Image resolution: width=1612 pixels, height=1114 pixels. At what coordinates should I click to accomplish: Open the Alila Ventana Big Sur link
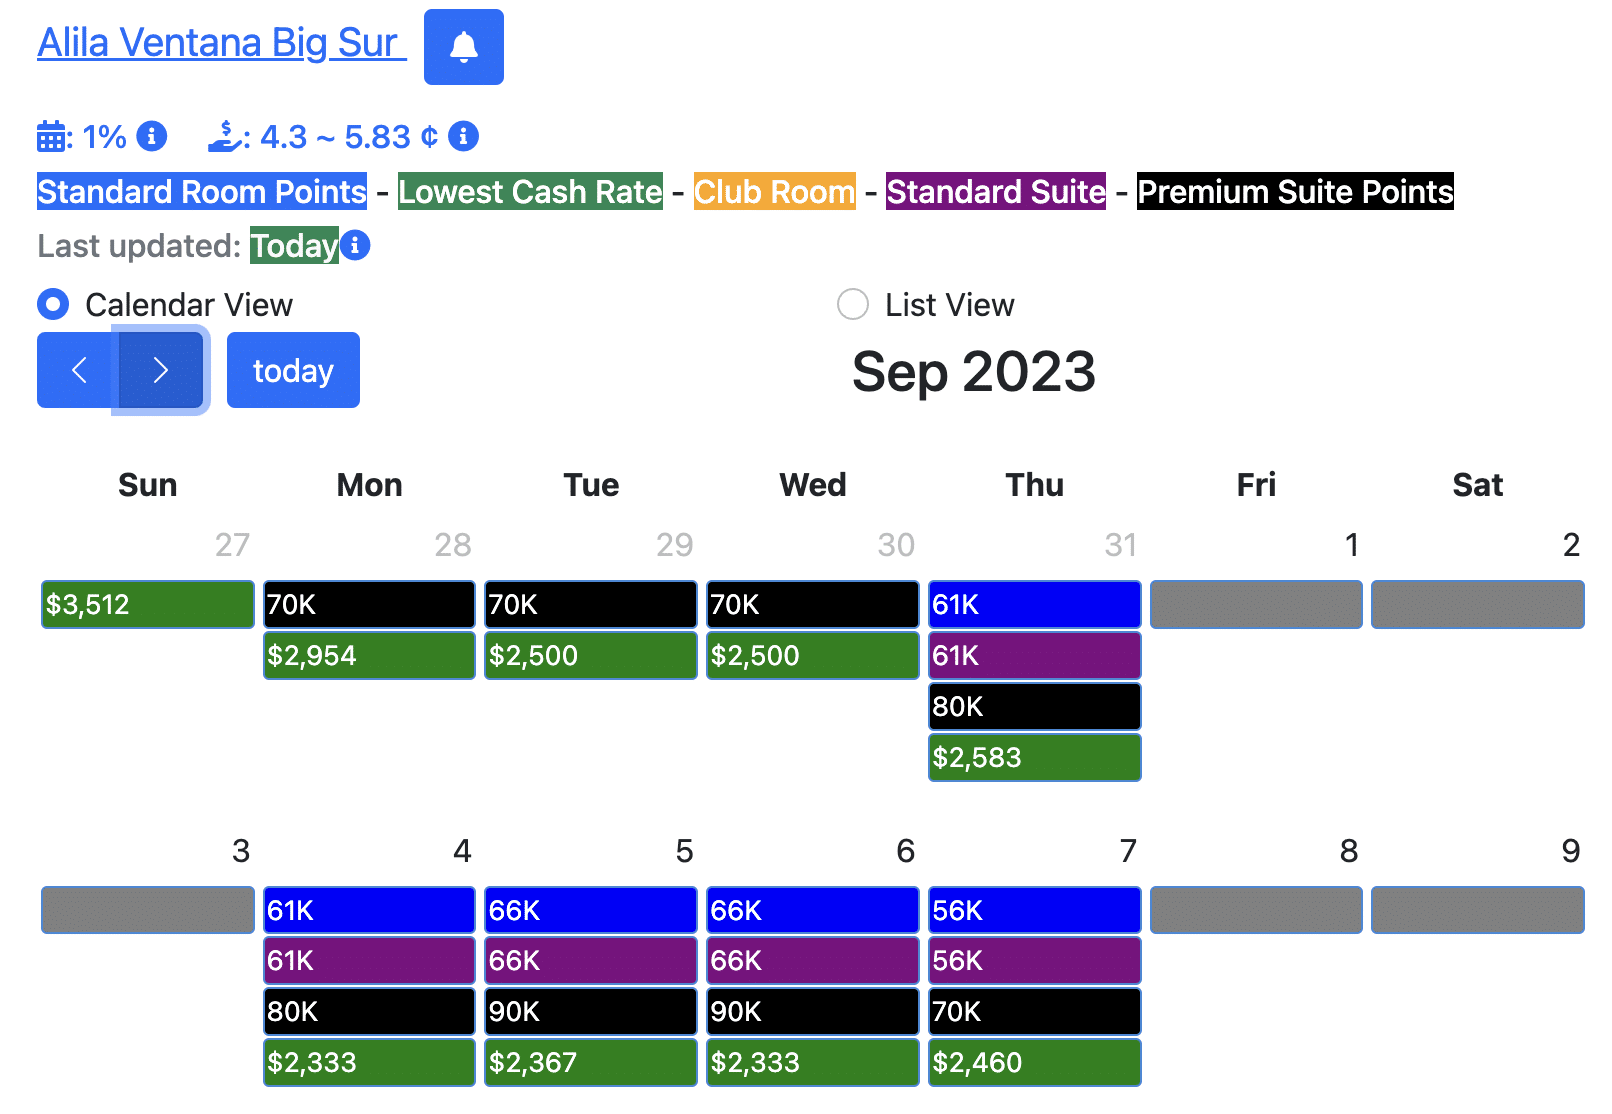click(x=221, y=43)
